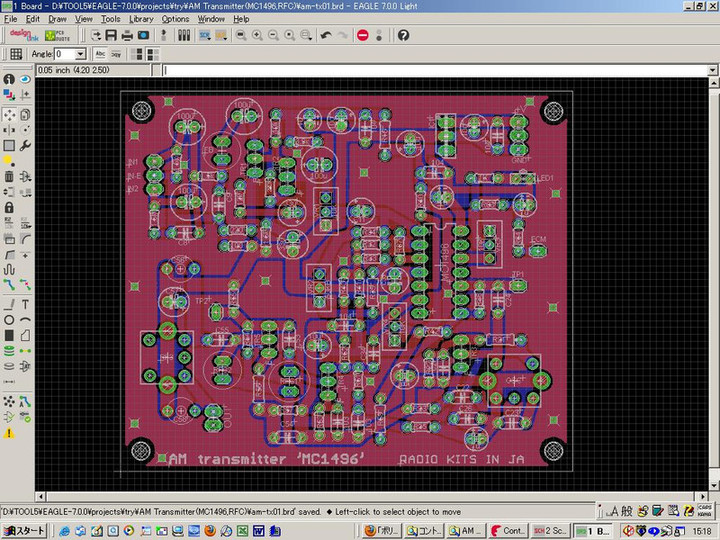This screenshot has height=540, width=720.
Task: Select the Text tool
Action: coord(25,303)
